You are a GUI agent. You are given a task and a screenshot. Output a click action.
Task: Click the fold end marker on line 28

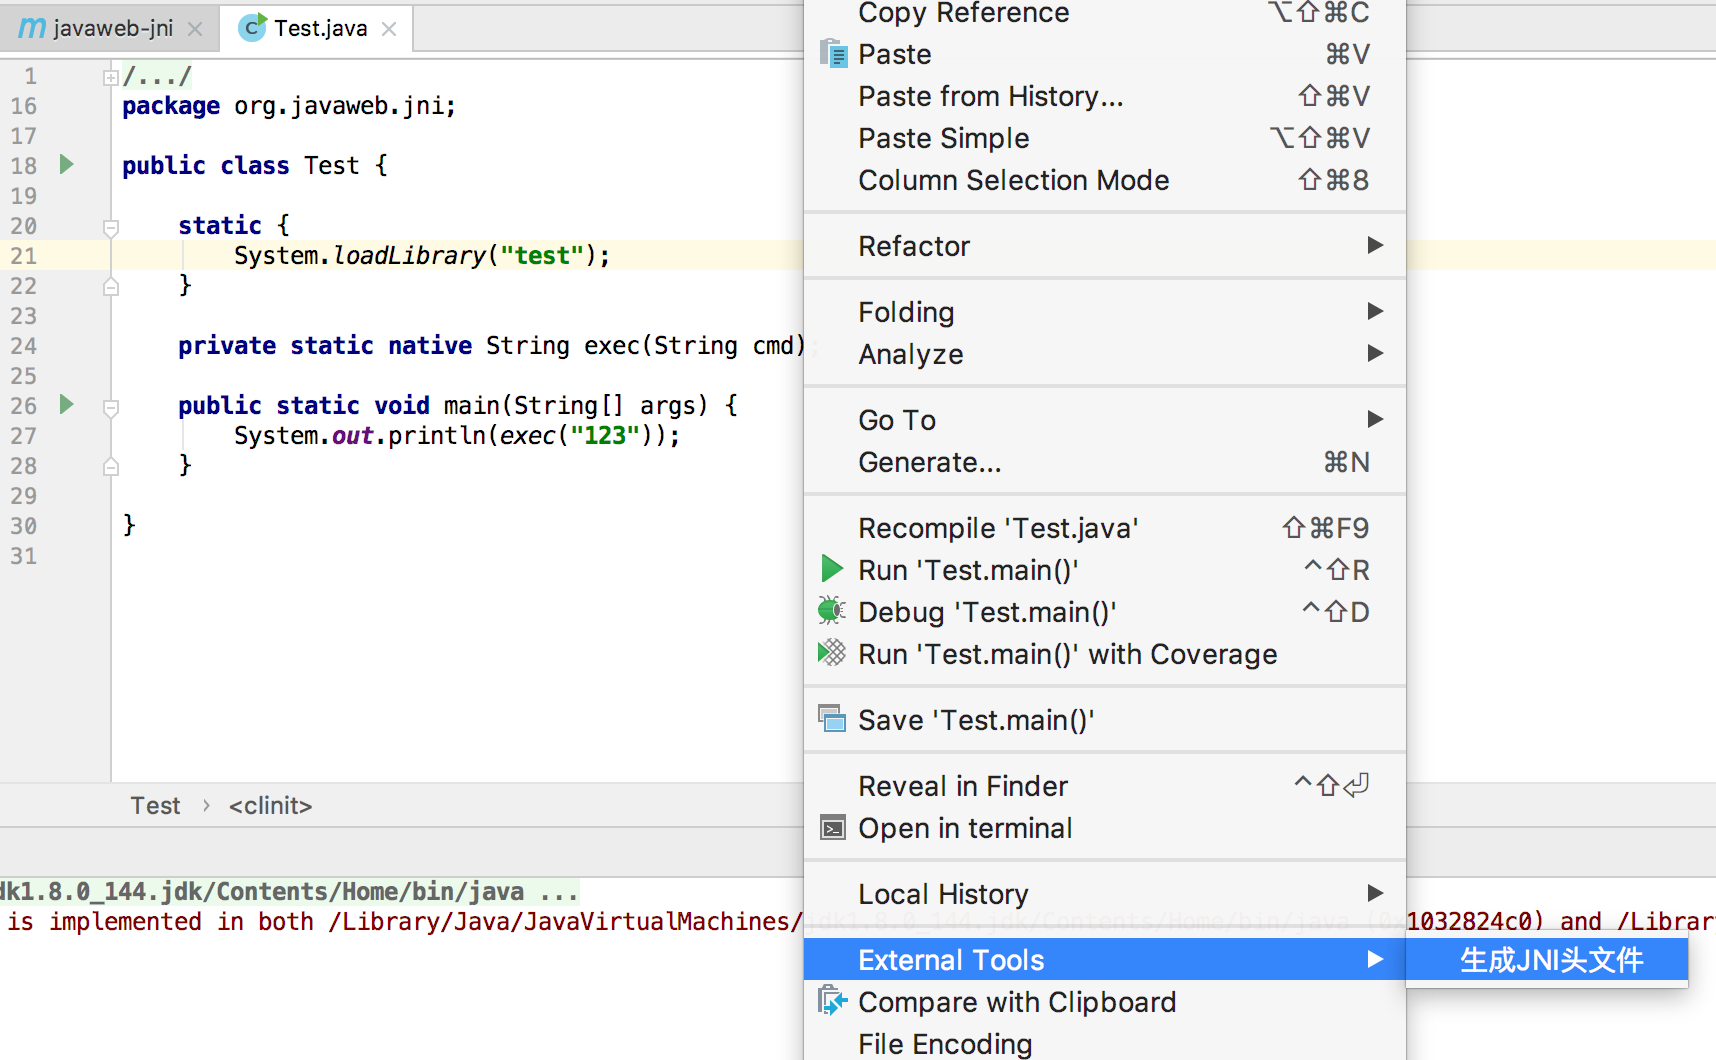pyautogui.click(x=111, y=467)
